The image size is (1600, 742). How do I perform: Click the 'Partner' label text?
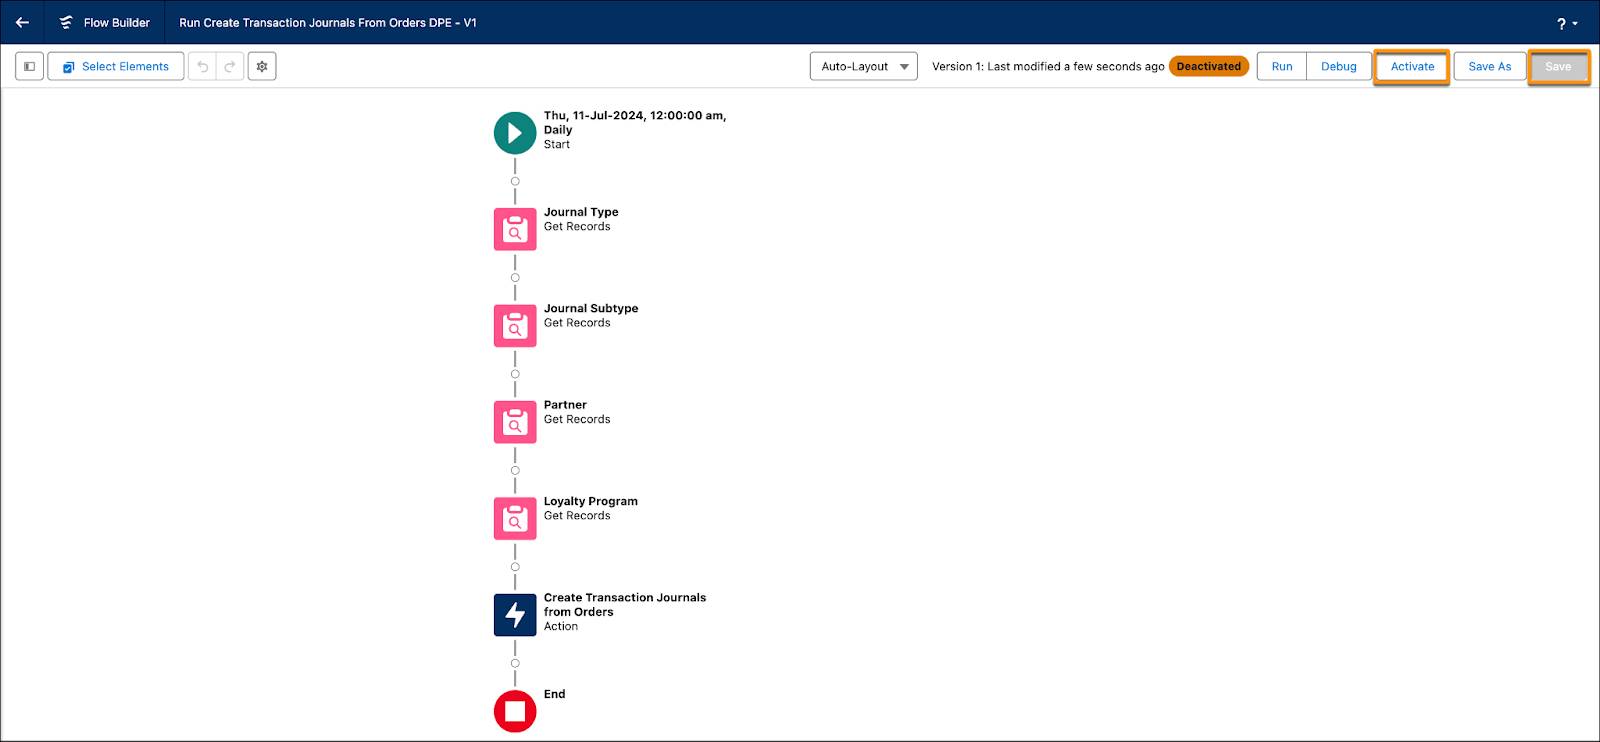[565, 405]
